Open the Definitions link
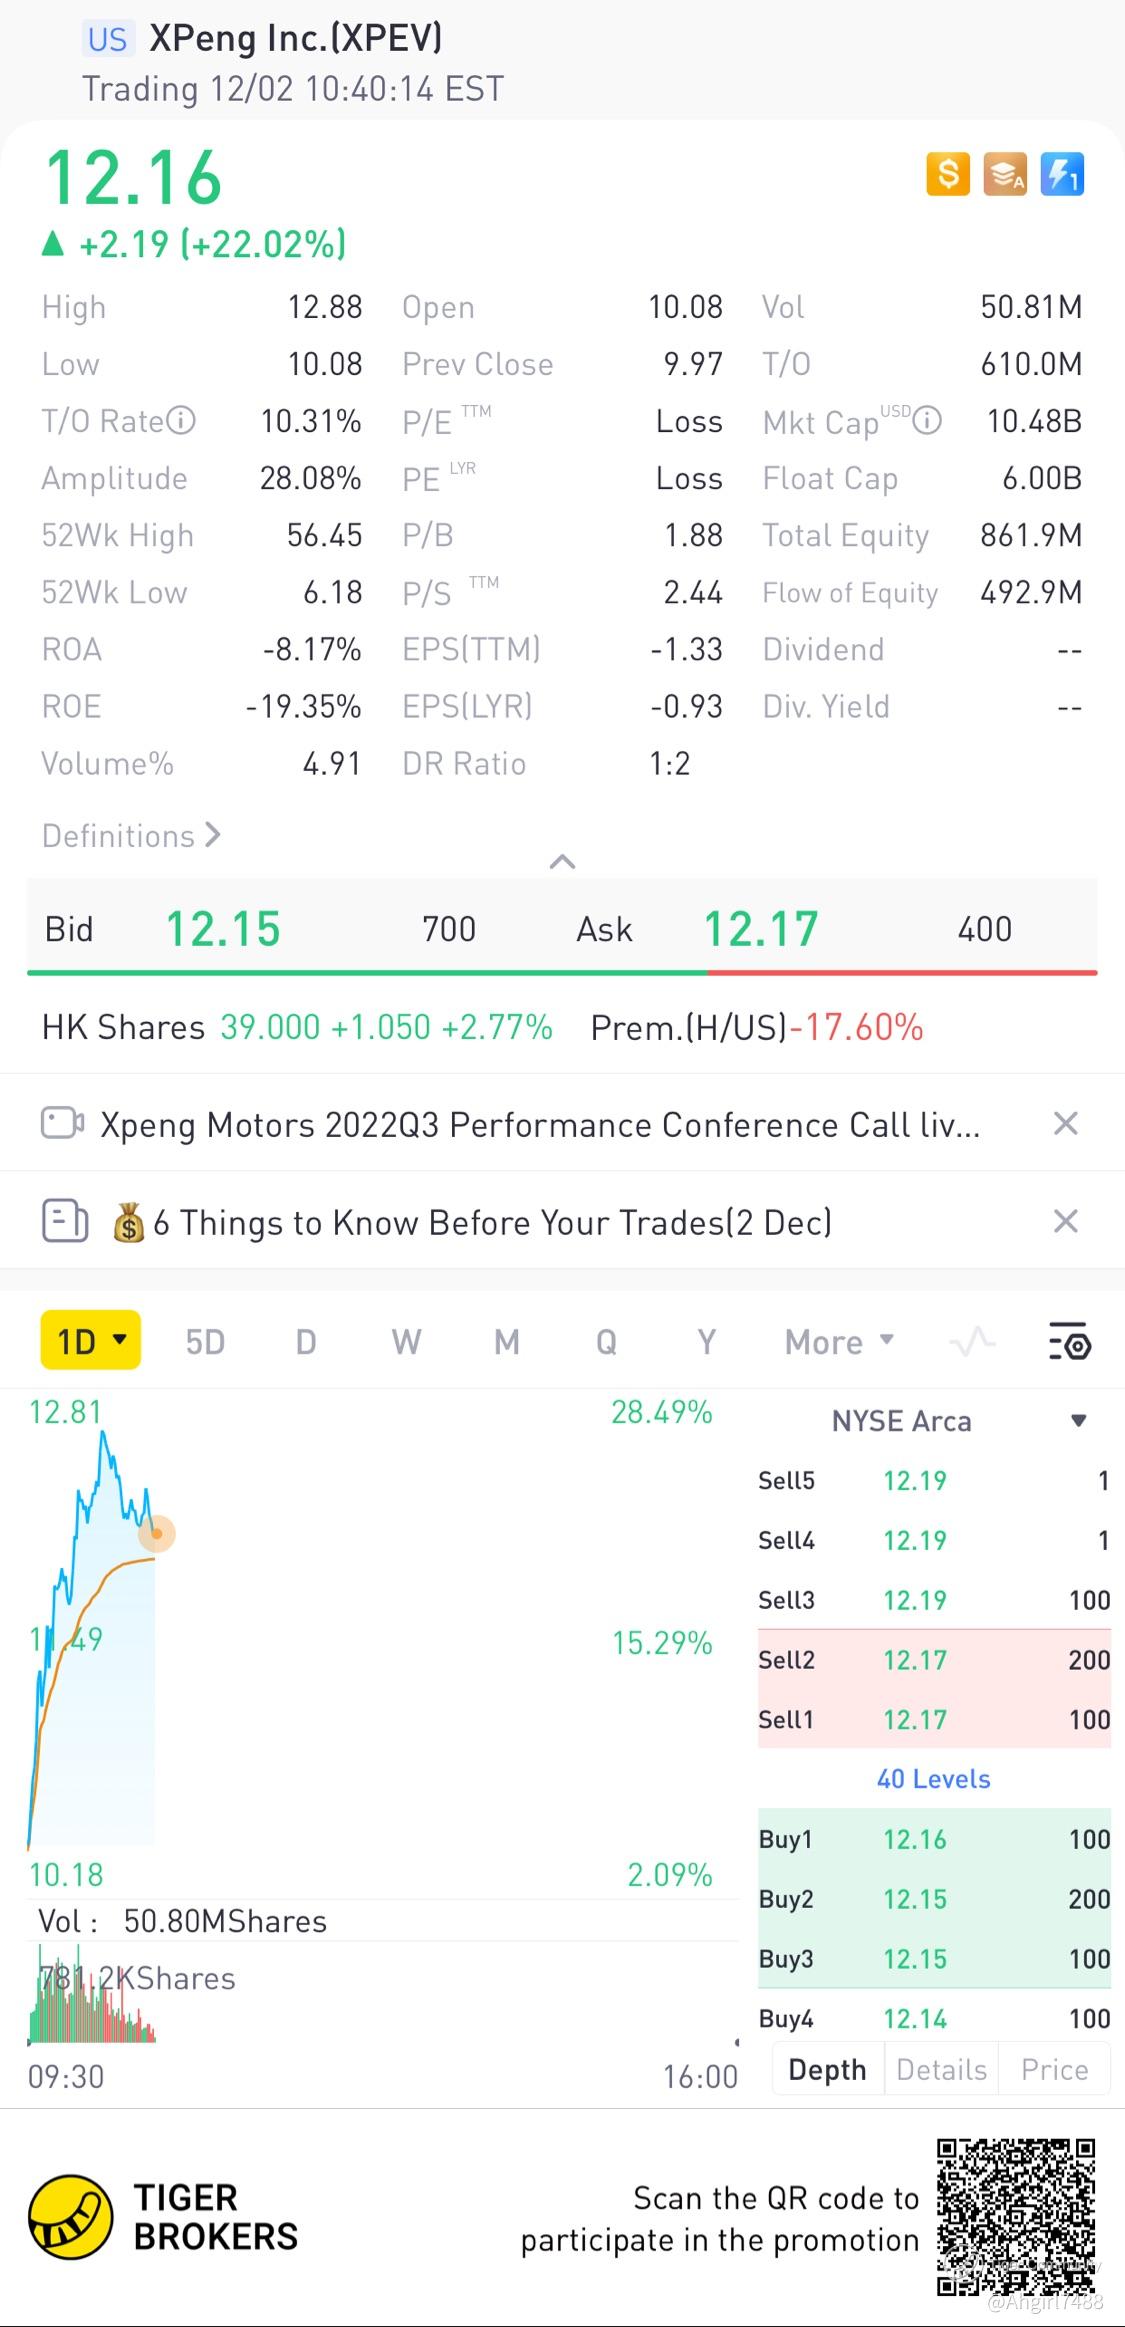This screenshot has height=2327, width=1125. pyautogui.click(x=131, y=835)
